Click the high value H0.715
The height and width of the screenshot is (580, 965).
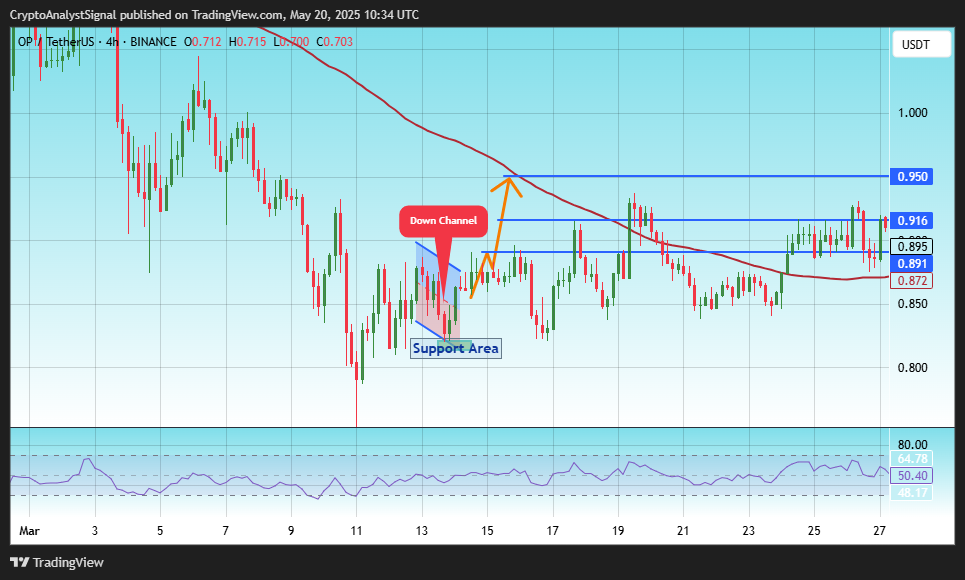[x=247, y=42]
